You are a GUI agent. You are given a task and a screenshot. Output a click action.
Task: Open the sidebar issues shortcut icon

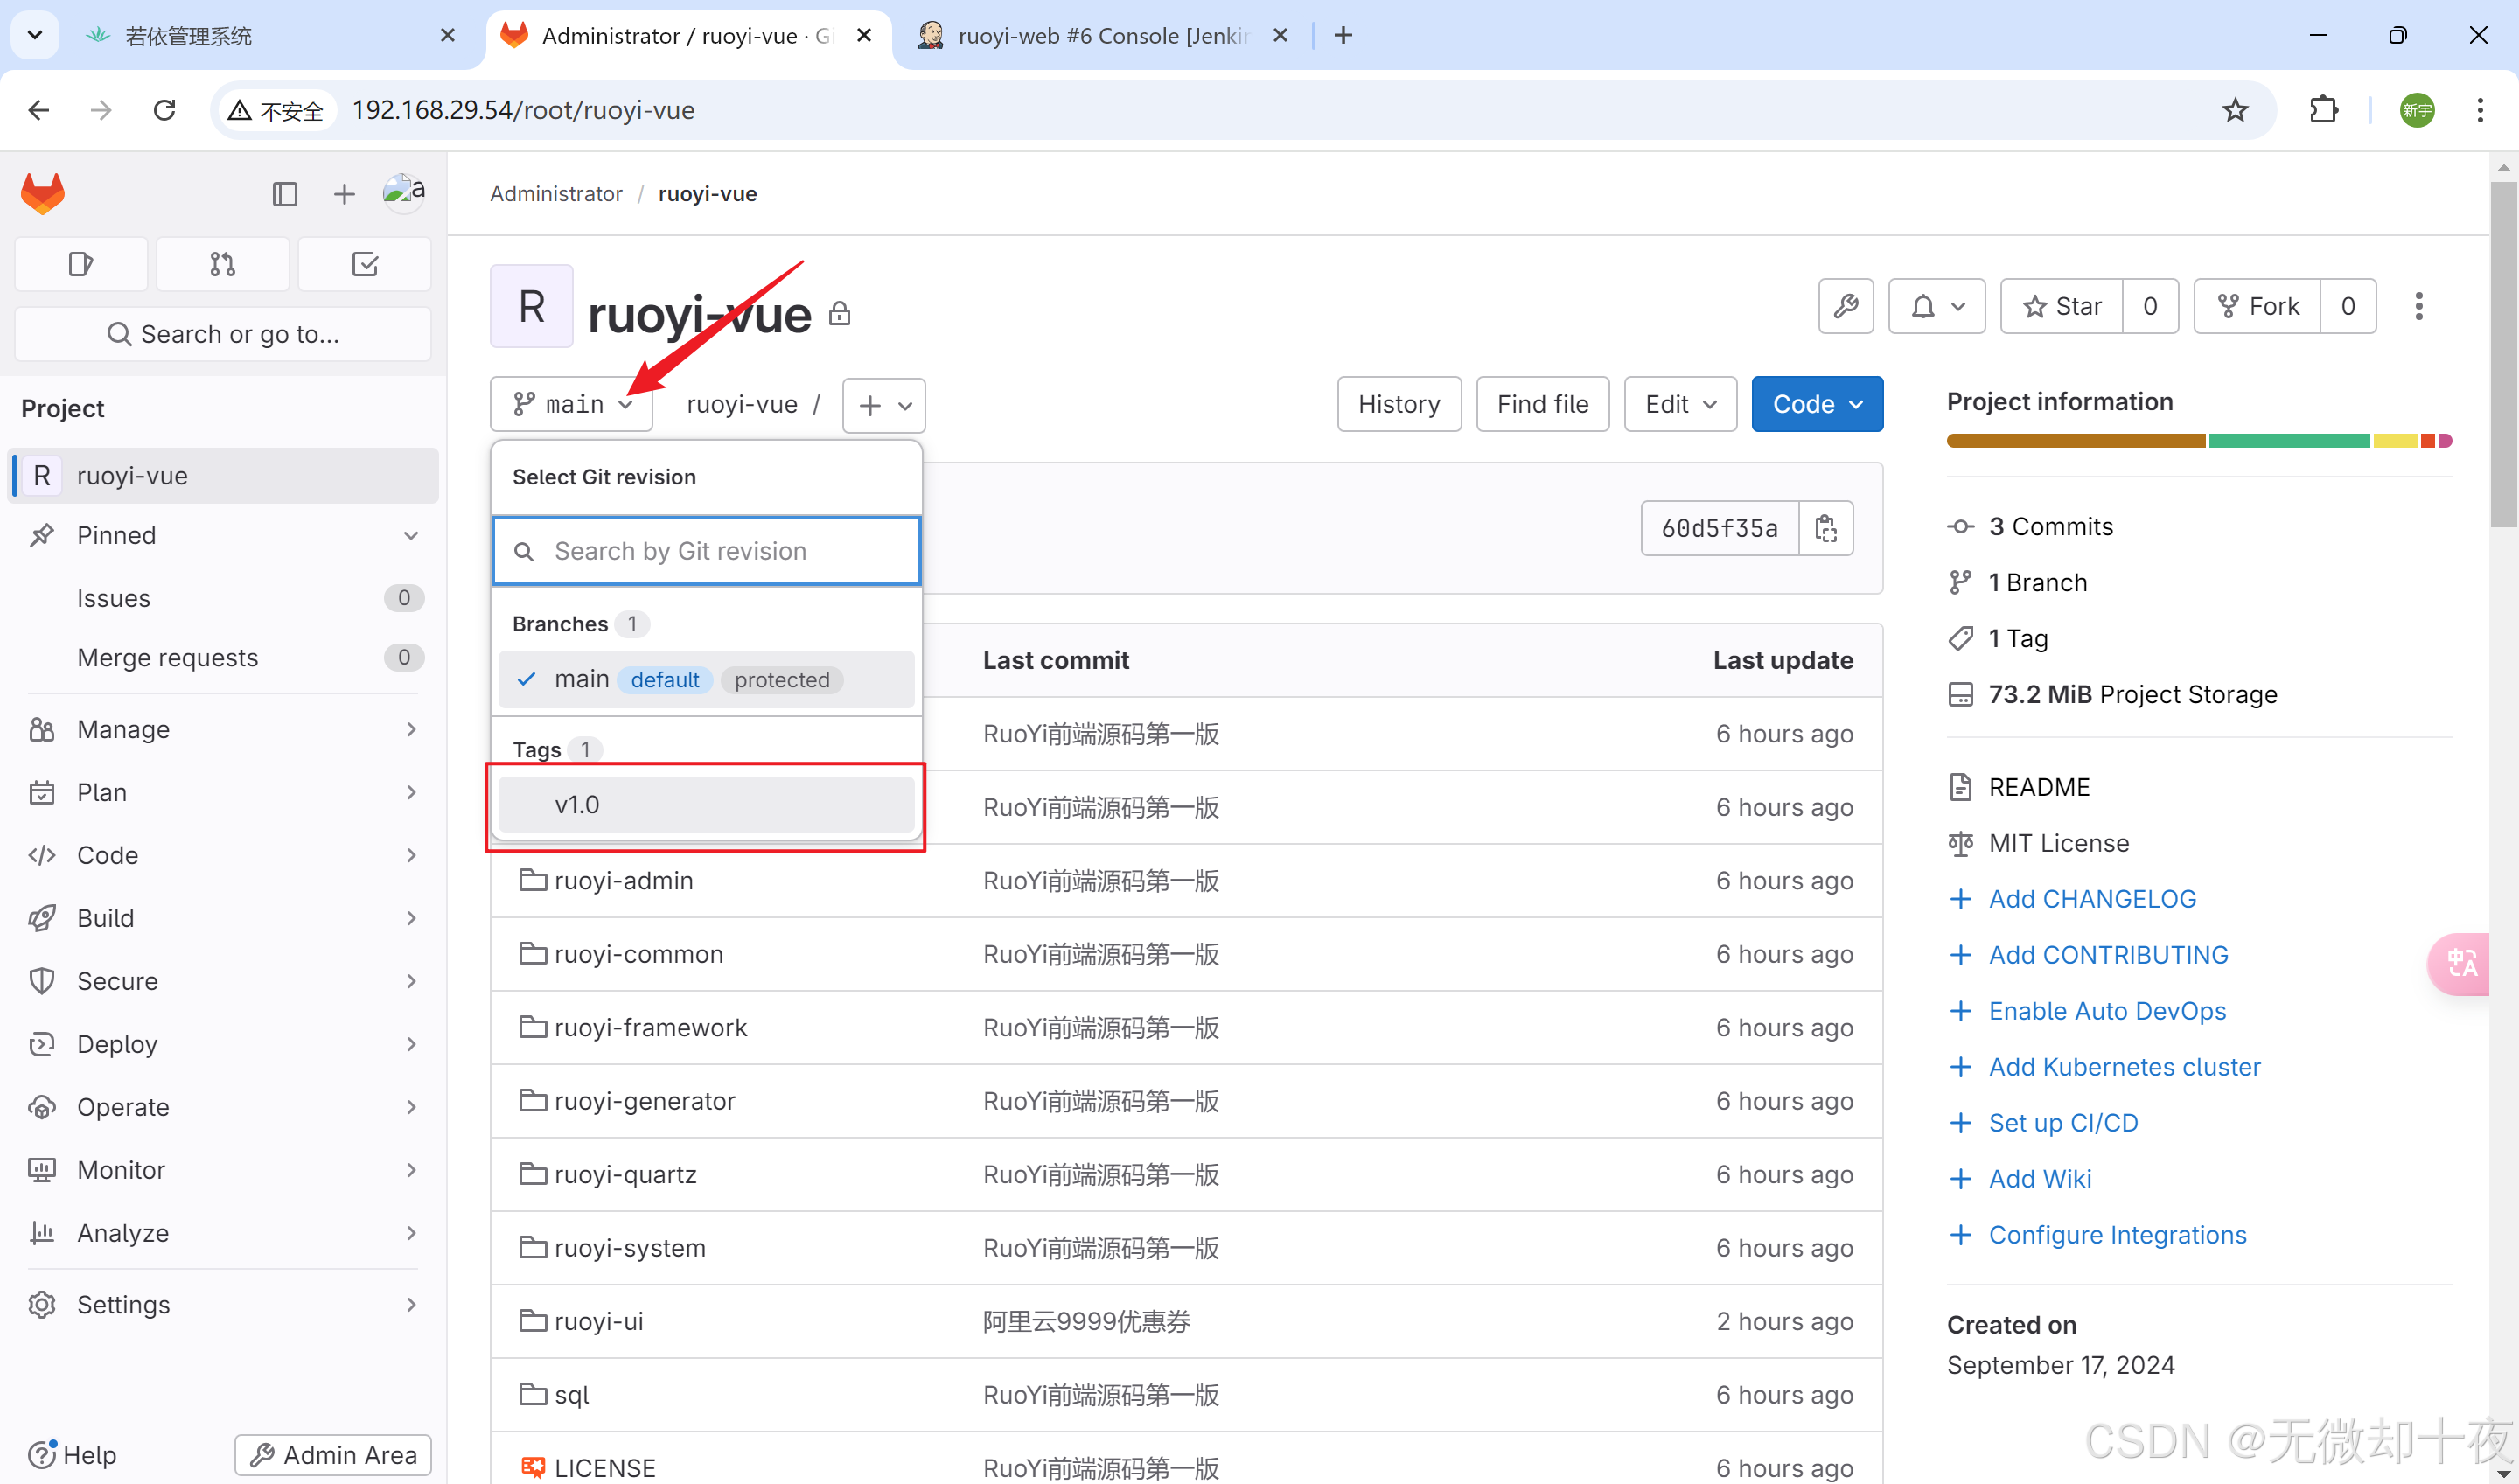[x=81, y=264]
